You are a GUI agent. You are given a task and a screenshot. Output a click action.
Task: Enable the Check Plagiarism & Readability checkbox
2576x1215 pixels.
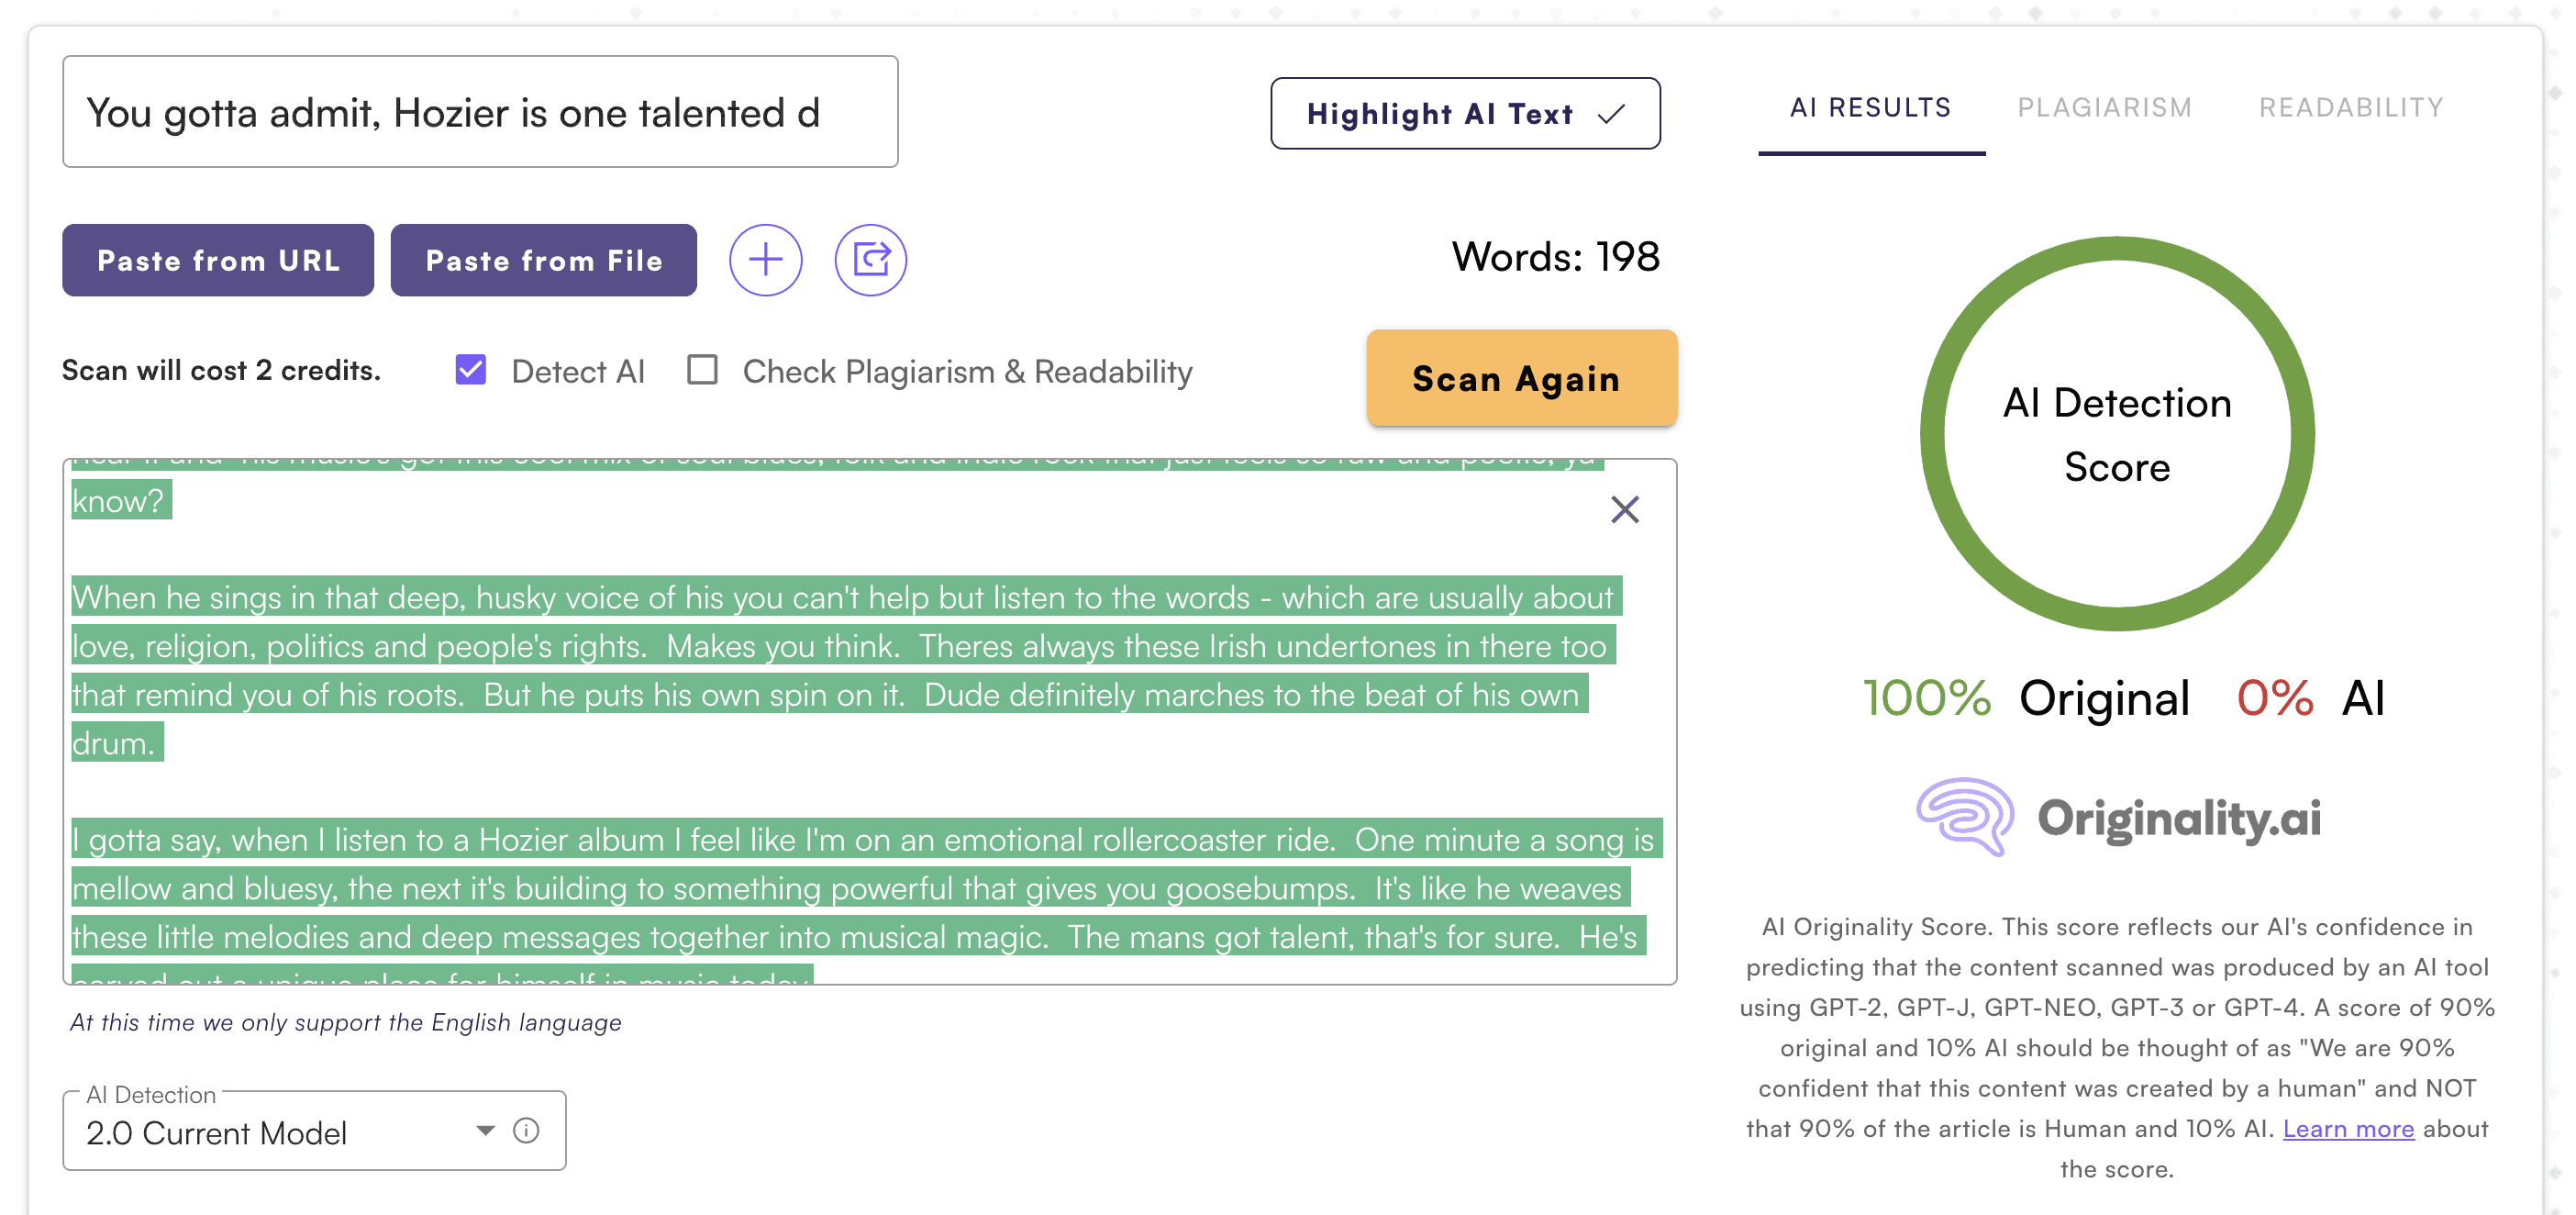coord(702,370)
